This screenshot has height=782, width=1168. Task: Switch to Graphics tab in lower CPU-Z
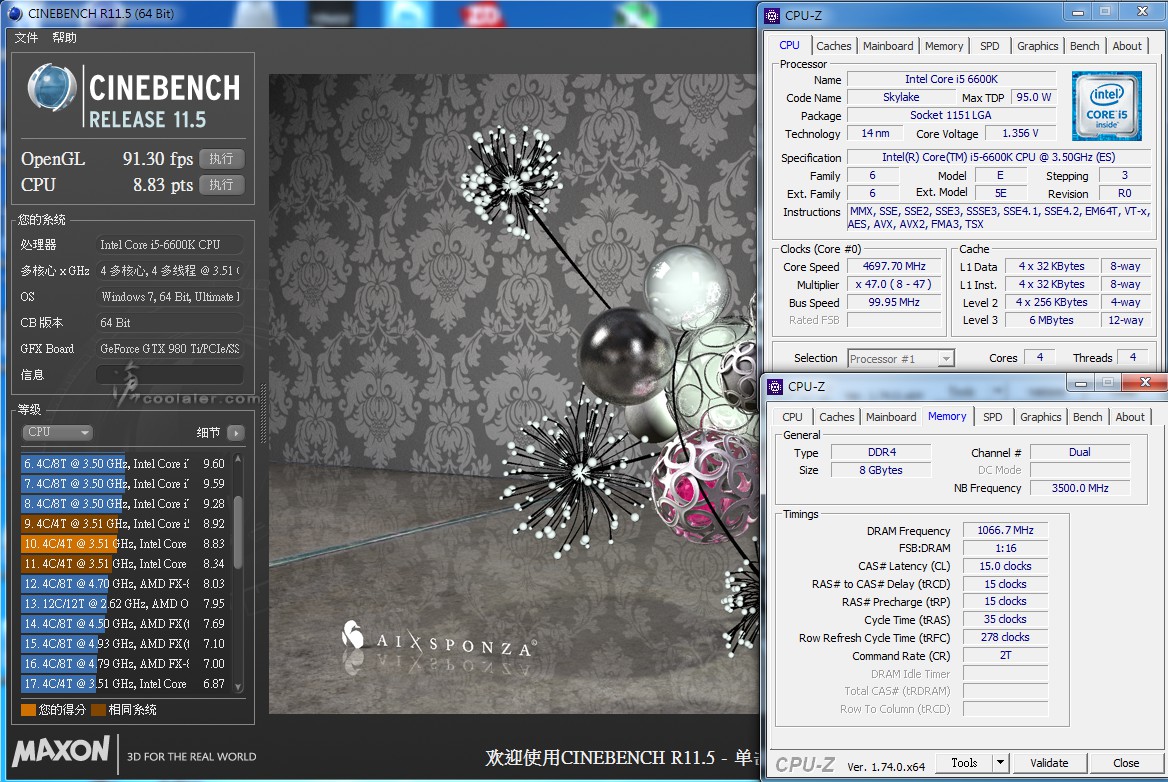coord(1041,417)
